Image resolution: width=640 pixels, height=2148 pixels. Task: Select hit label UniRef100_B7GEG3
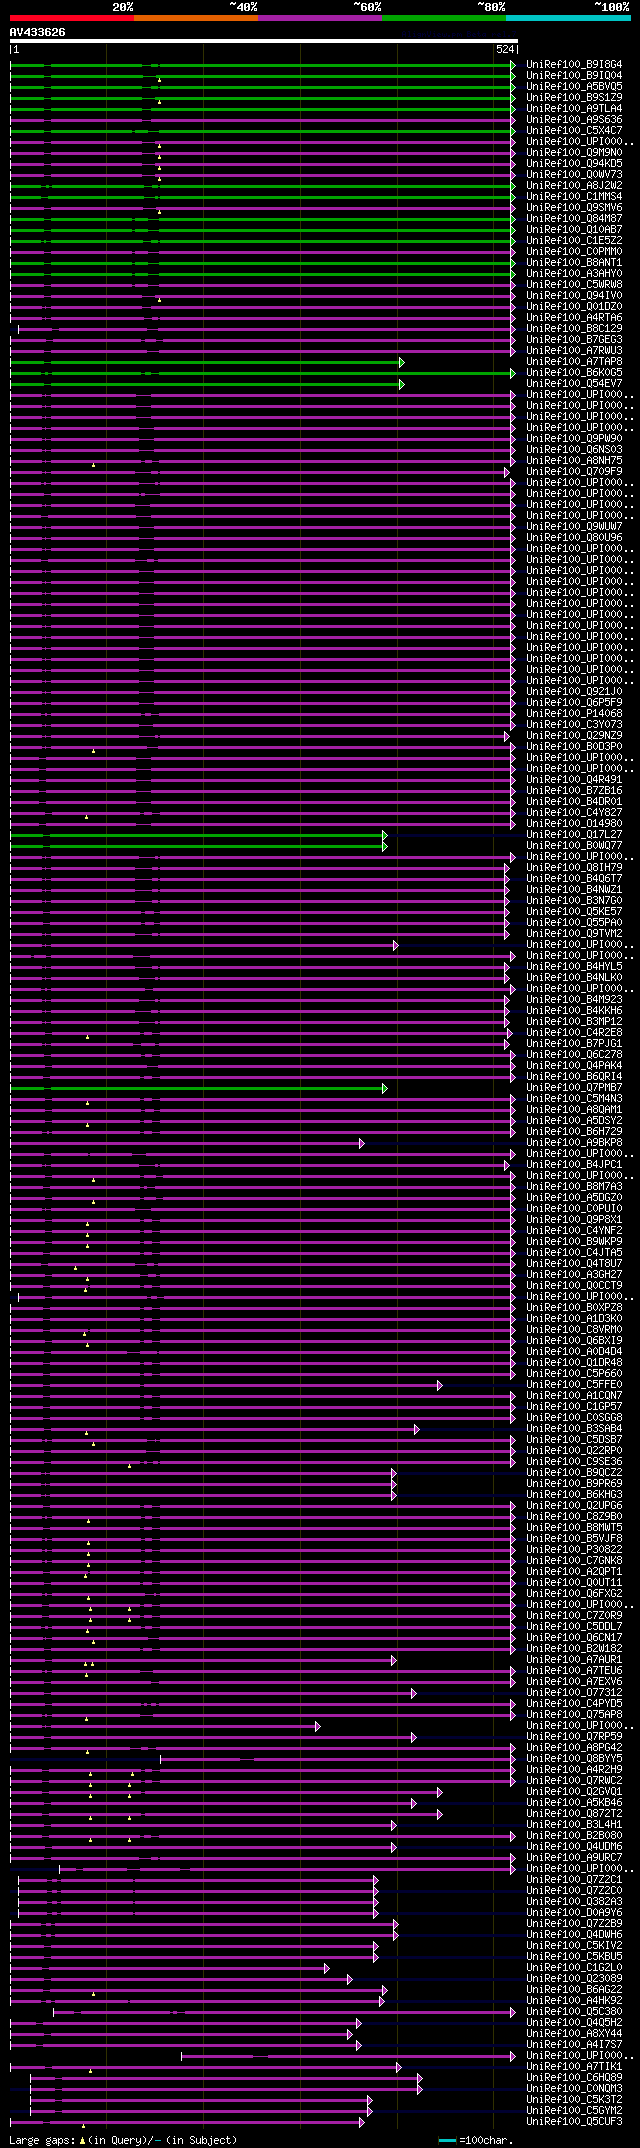[574, 339]
